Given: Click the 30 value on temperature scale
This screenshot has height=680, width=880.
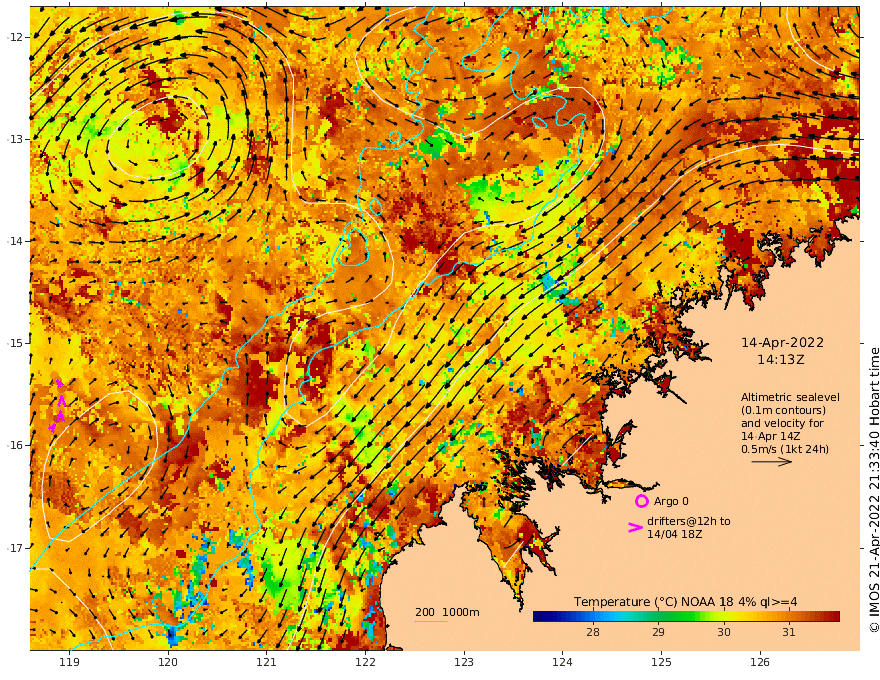Looking at the screenshot, I should coord(723,632).
